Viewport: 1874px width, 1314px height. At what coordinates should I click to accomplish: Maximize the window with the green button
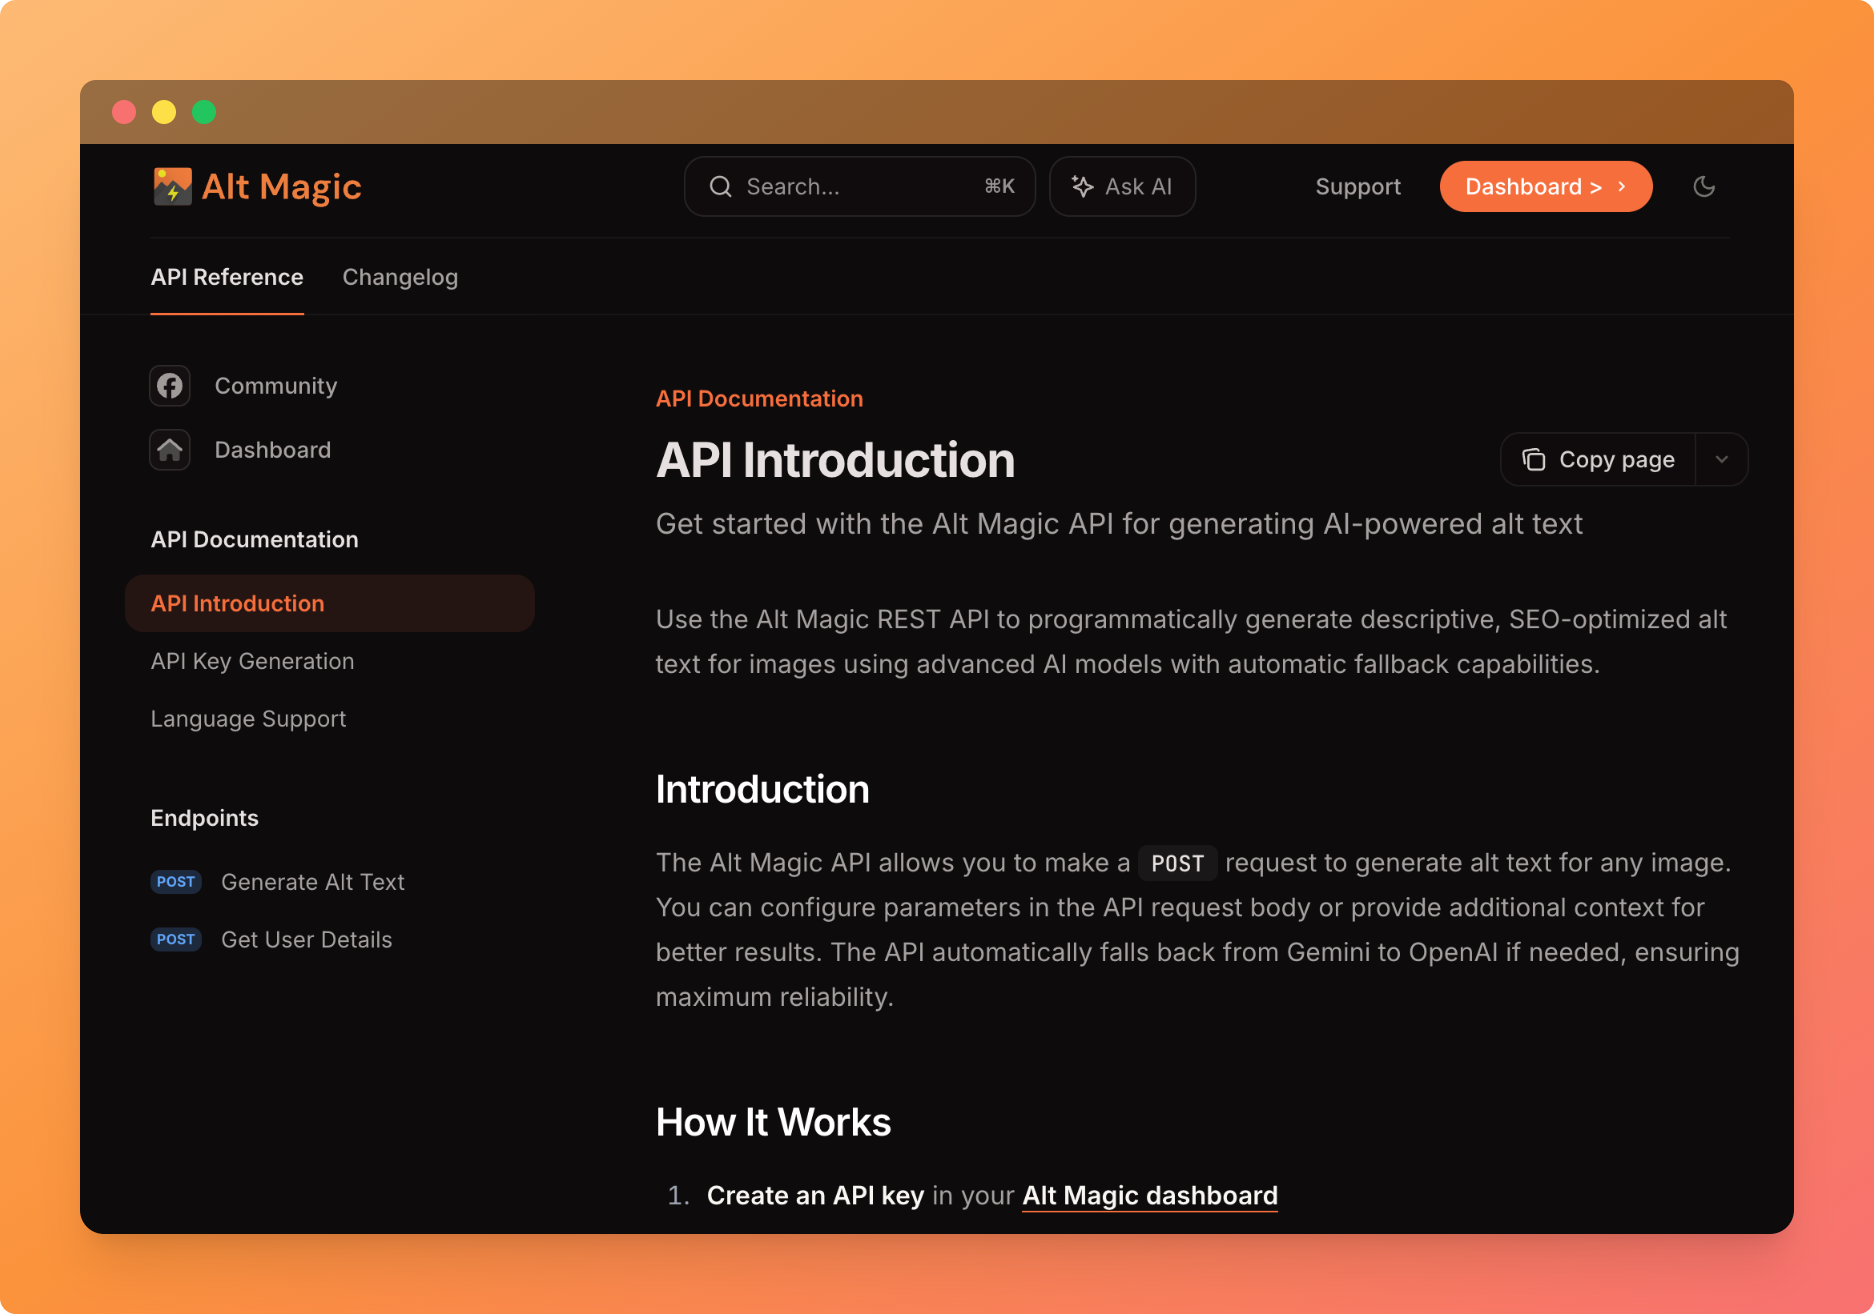204,112
